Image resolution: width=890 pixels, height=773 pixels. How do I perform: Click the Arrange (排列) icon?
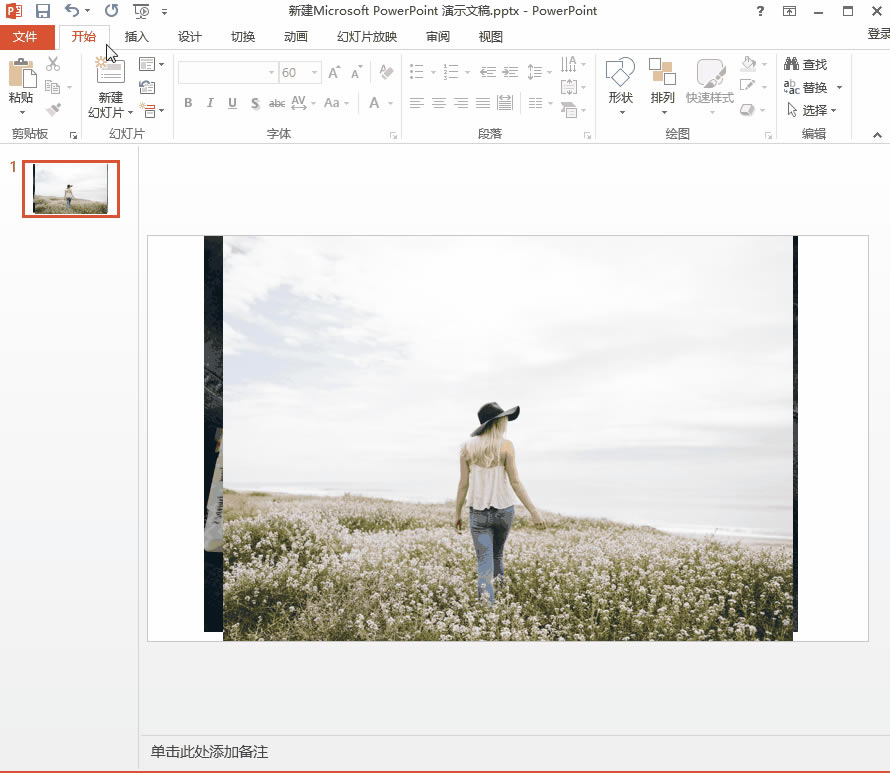[x=662, y=73]
